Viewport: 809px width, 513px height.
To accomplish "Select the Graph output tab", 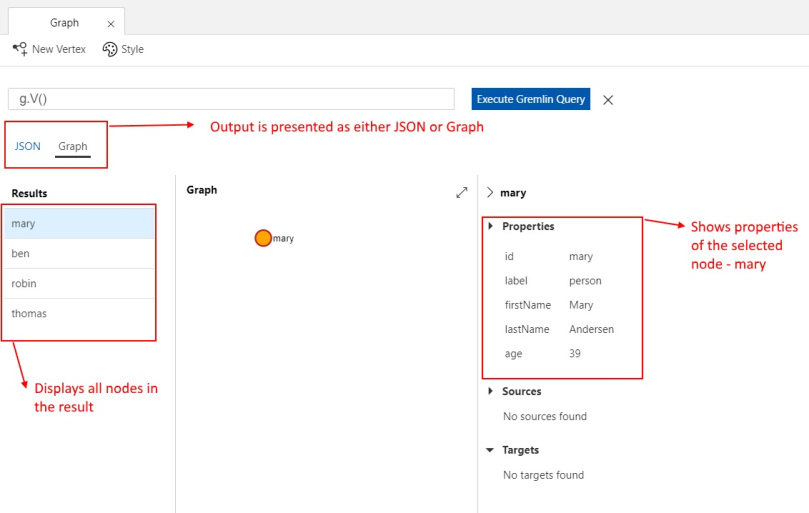I will (x=73, y=146).
